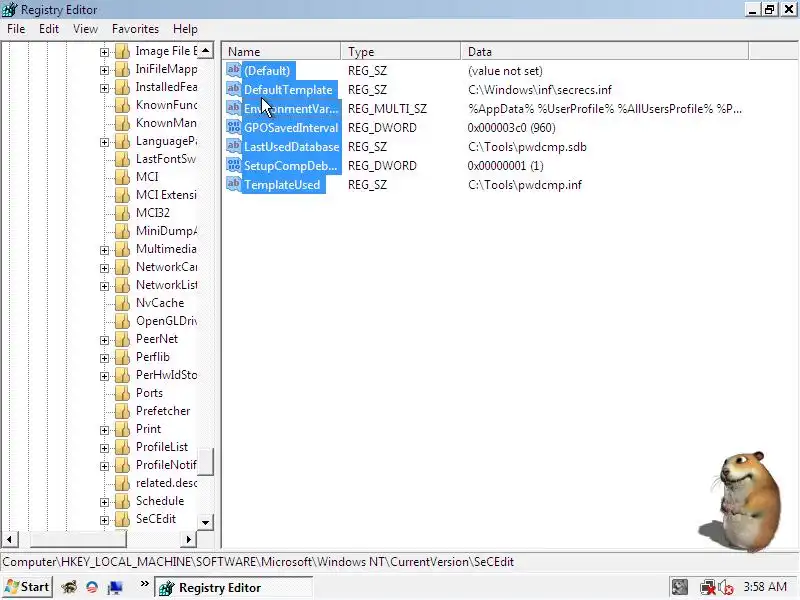This screenshot has height=600, width=800.
Task: Sort values by Data column header
Action: point(605,52)
